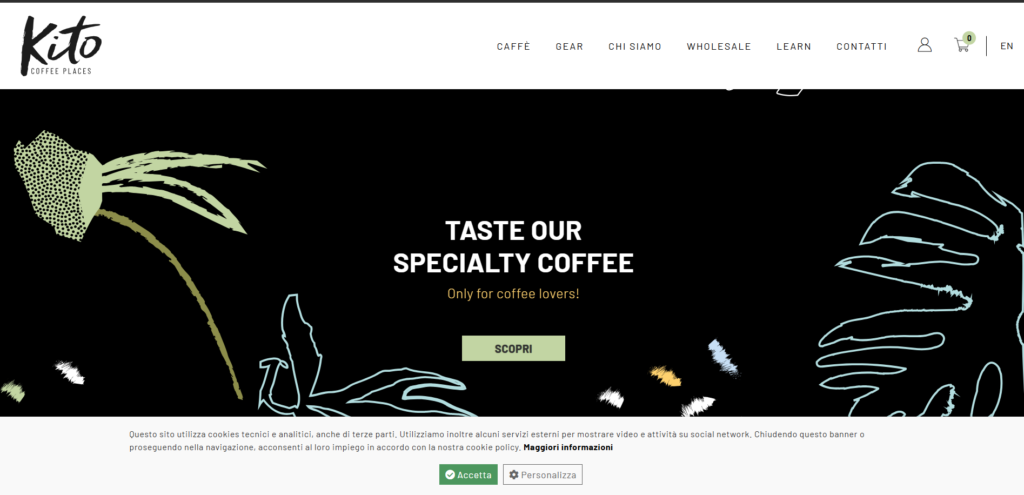This screenshot has height=495, width=1024.
Task: Click the Kito Coffee Places logo
Action: (x=61, y=45)
